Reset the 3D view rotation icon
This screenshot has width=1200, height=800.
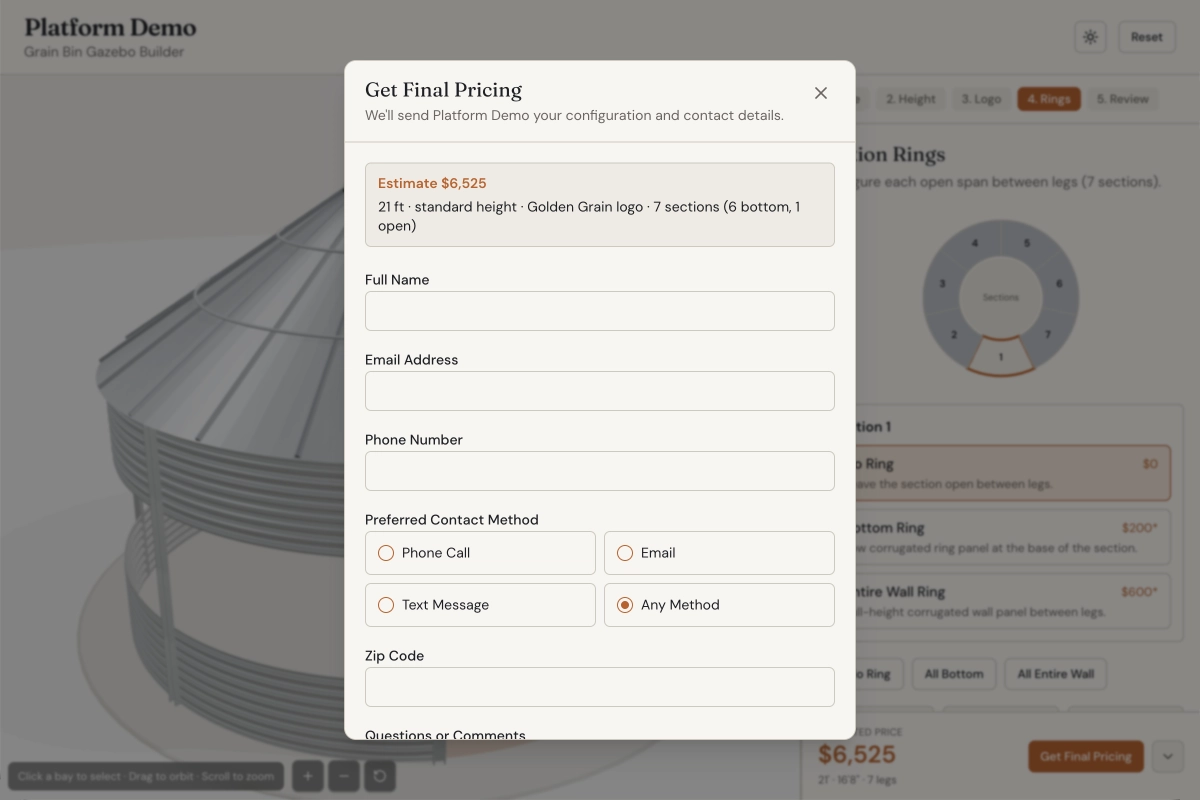click(380, 776)
